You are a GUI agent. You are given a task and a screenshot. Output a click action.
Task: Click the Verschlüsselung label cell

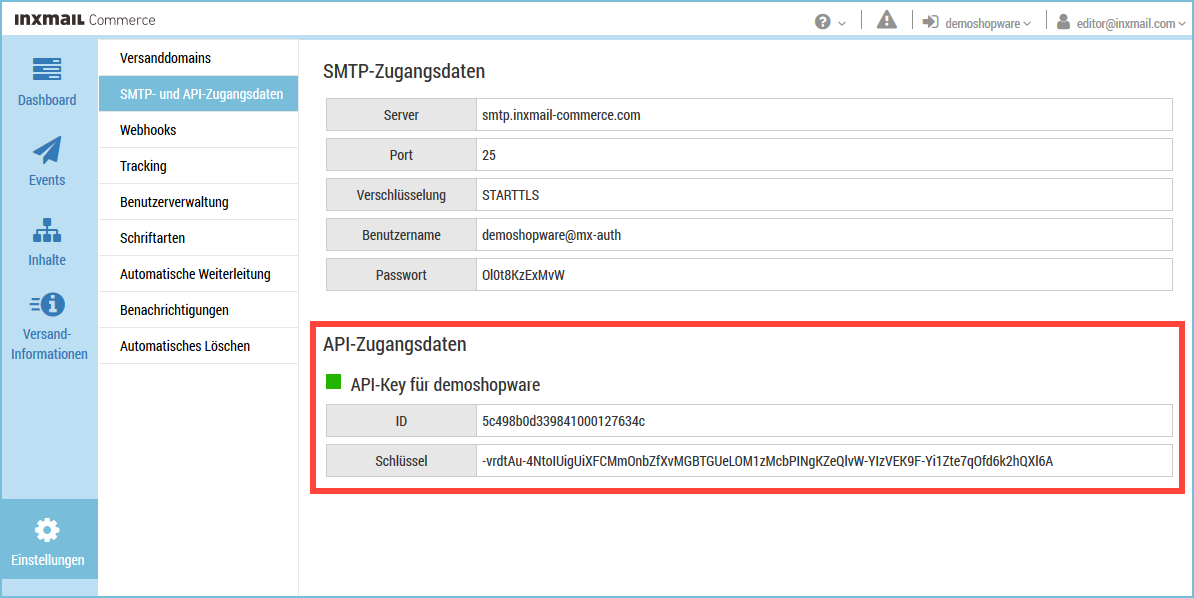pos(401,194)
